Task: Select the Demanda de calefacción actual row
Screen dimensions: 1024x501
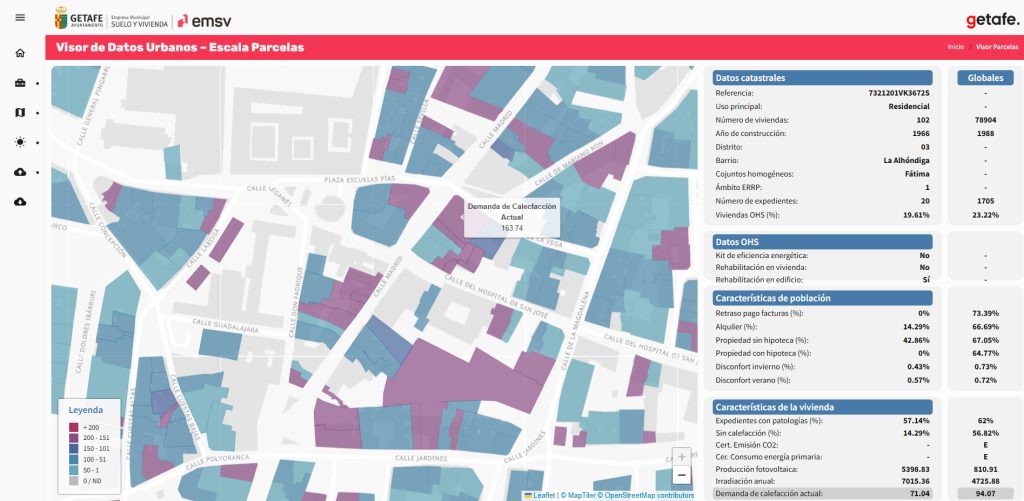Action: point(822,493)
